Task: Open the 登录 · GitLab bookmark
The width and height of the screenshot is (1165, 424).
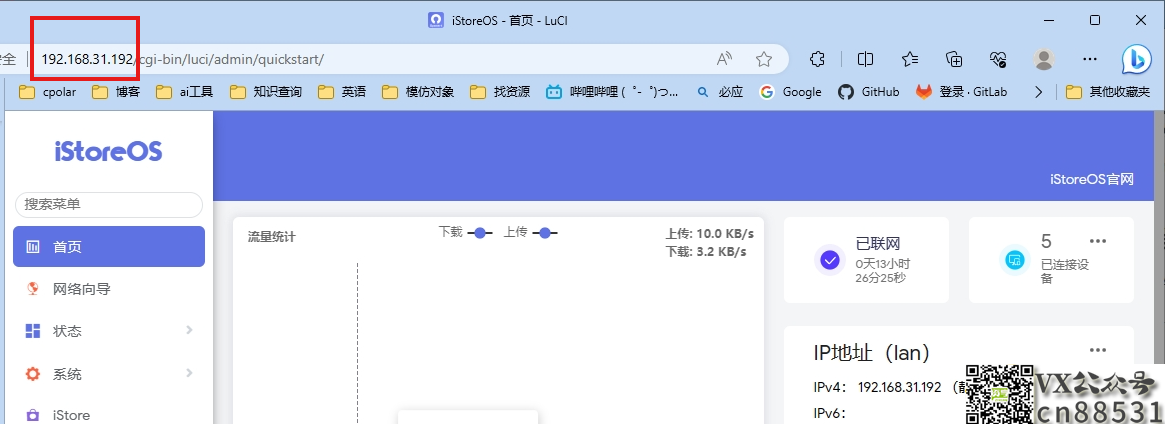Action: tap(962, 92)
